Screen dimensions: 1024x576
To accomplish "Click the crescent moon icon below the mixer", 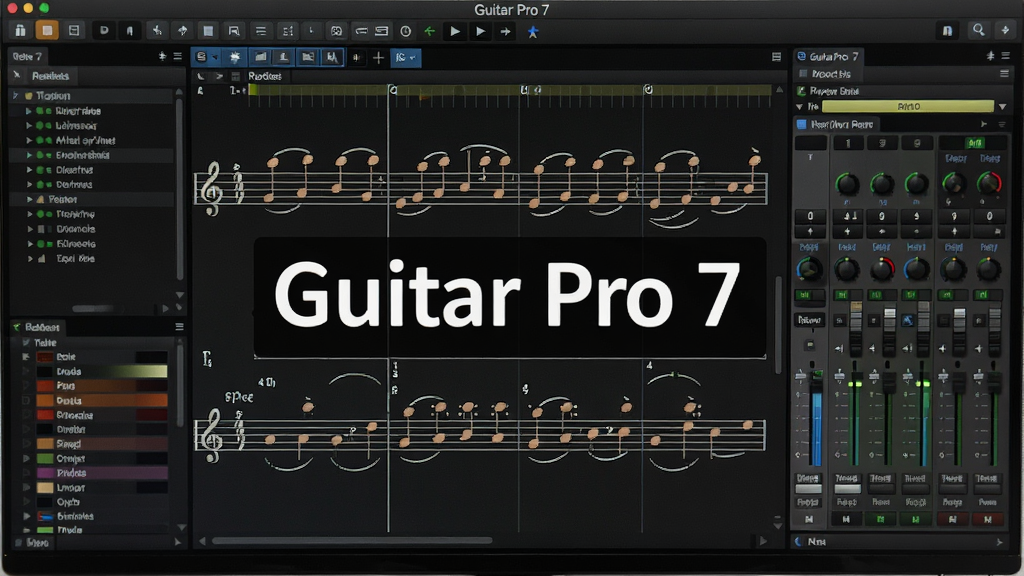I will click(799, 541).
